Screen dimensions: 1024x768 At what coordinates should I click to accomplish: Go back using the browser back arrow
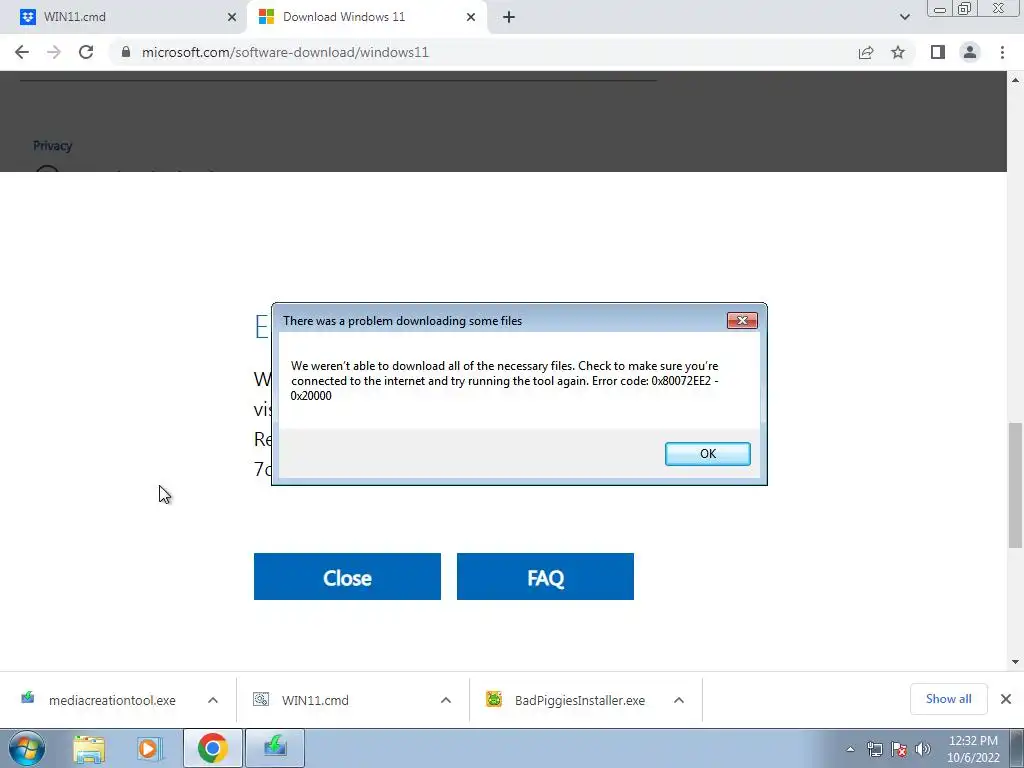point(22,52)
